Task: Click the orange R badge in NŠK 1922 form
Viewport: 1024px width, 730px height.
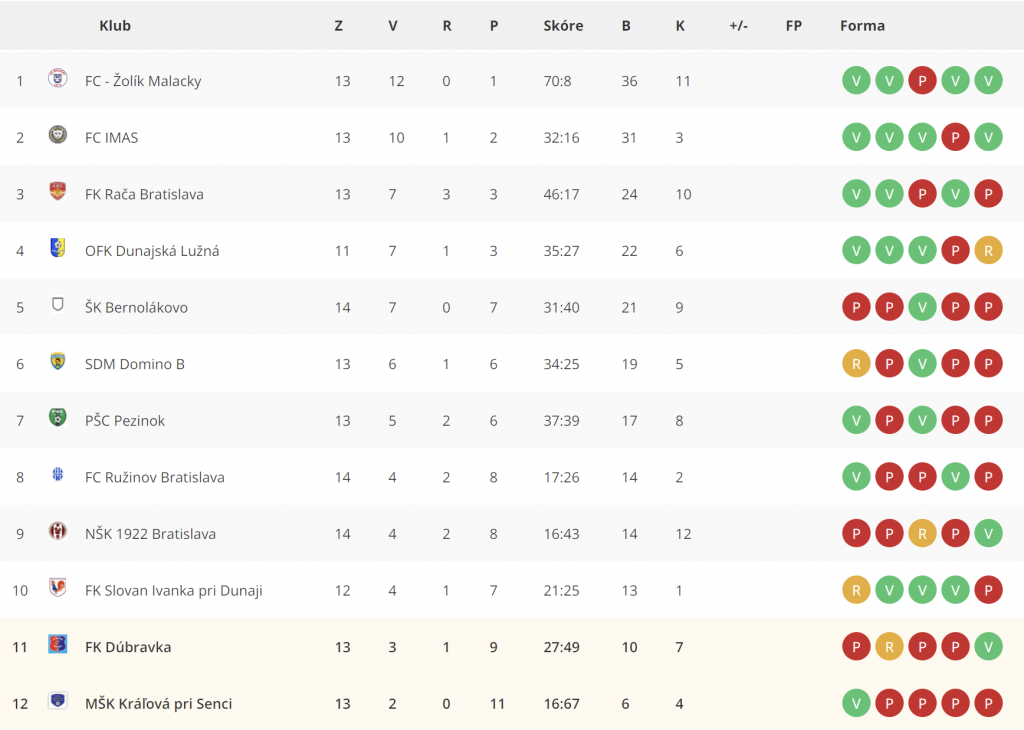Action: (922, 534)
